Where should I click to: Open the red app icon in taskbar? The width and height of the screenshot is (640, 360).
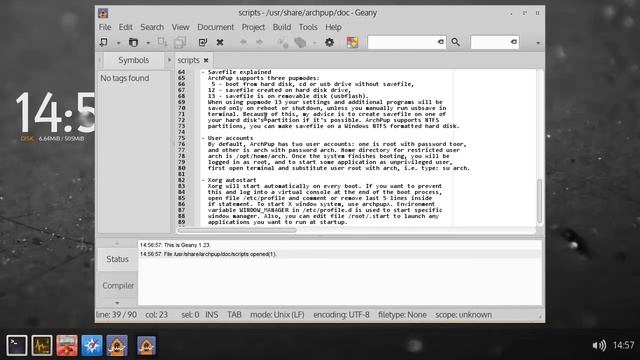(67, 345)
